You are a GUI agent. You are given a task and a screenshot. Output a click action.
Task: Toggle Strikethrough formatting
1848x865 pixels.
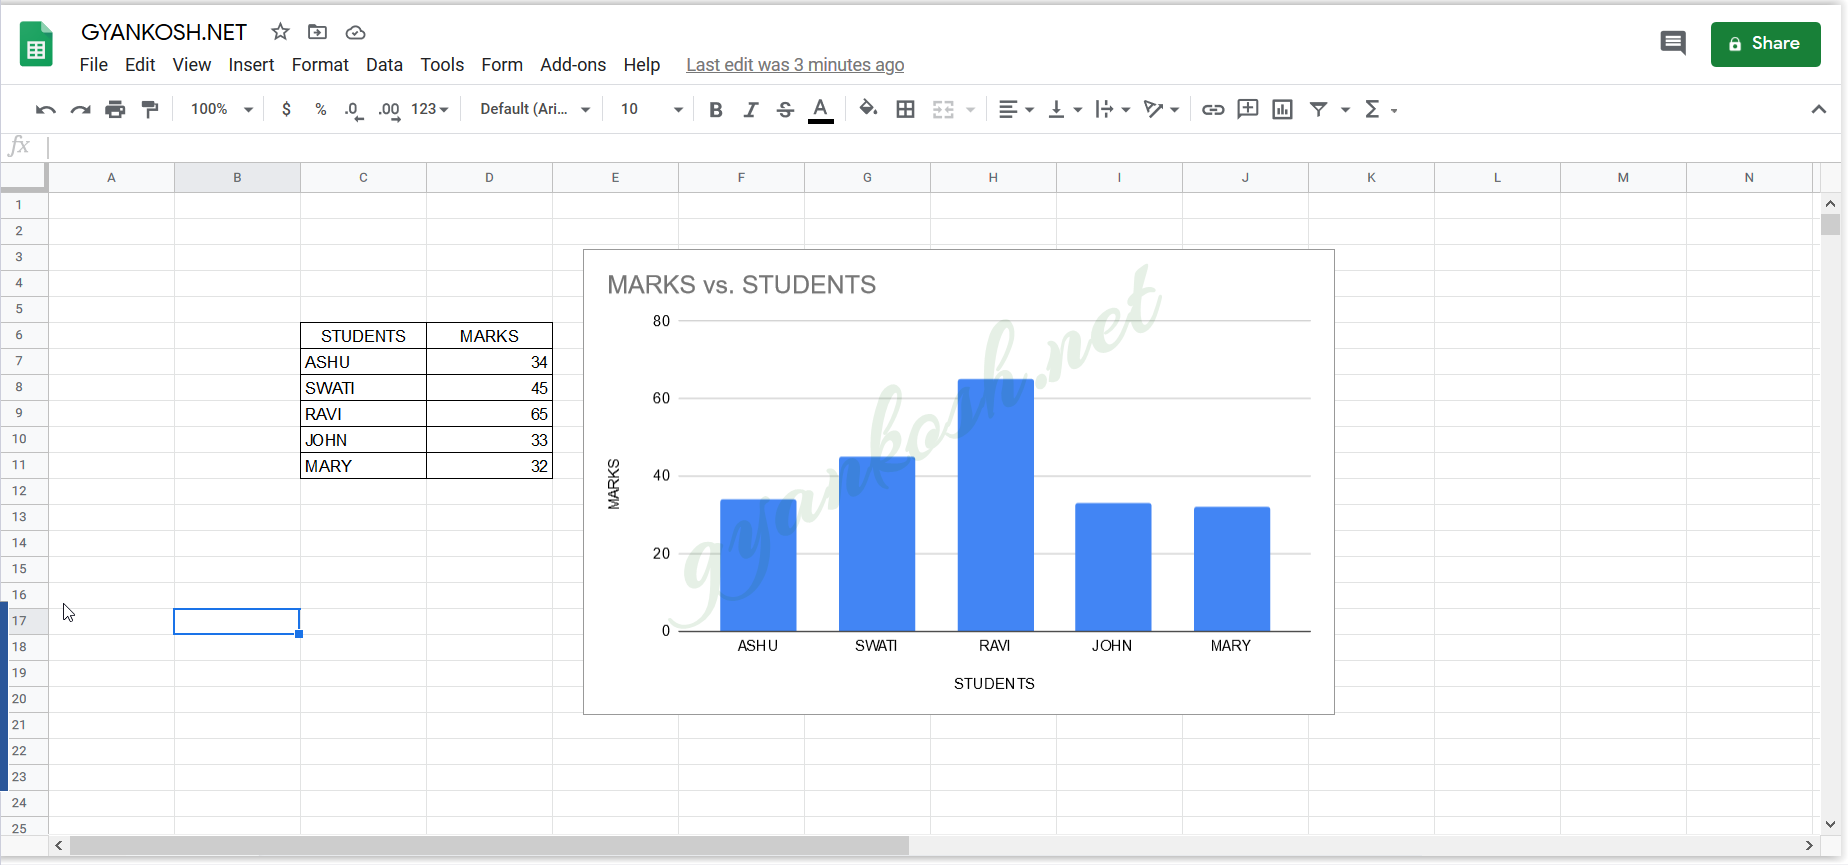[785, 109]
